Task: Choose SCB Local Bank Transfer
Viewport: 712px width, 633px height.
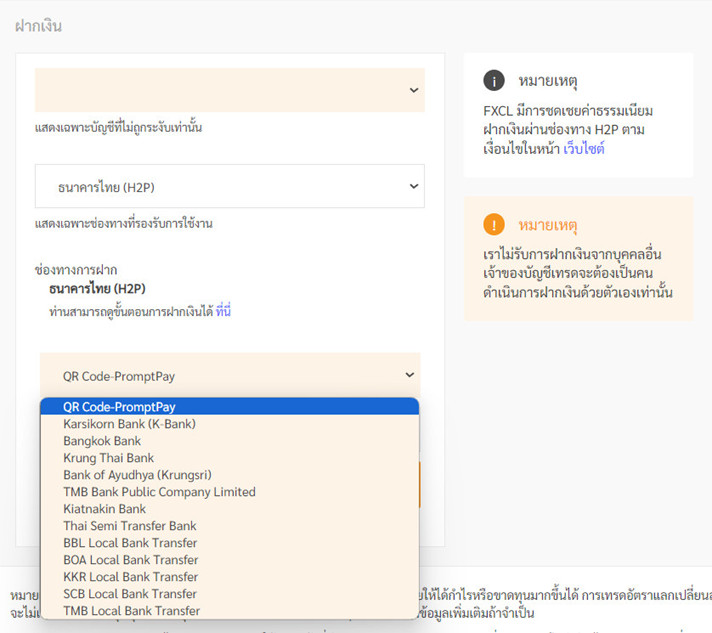Action: coord(130,594)
